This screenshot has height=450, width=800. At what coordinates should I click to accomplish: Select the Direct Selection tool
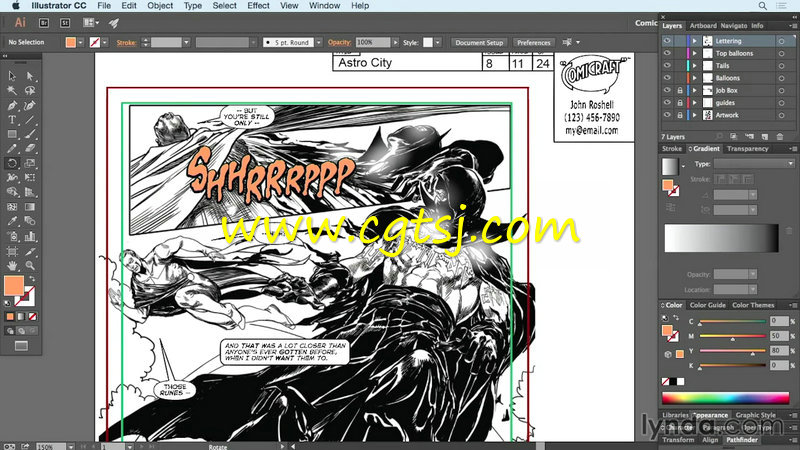coord(30,76)
